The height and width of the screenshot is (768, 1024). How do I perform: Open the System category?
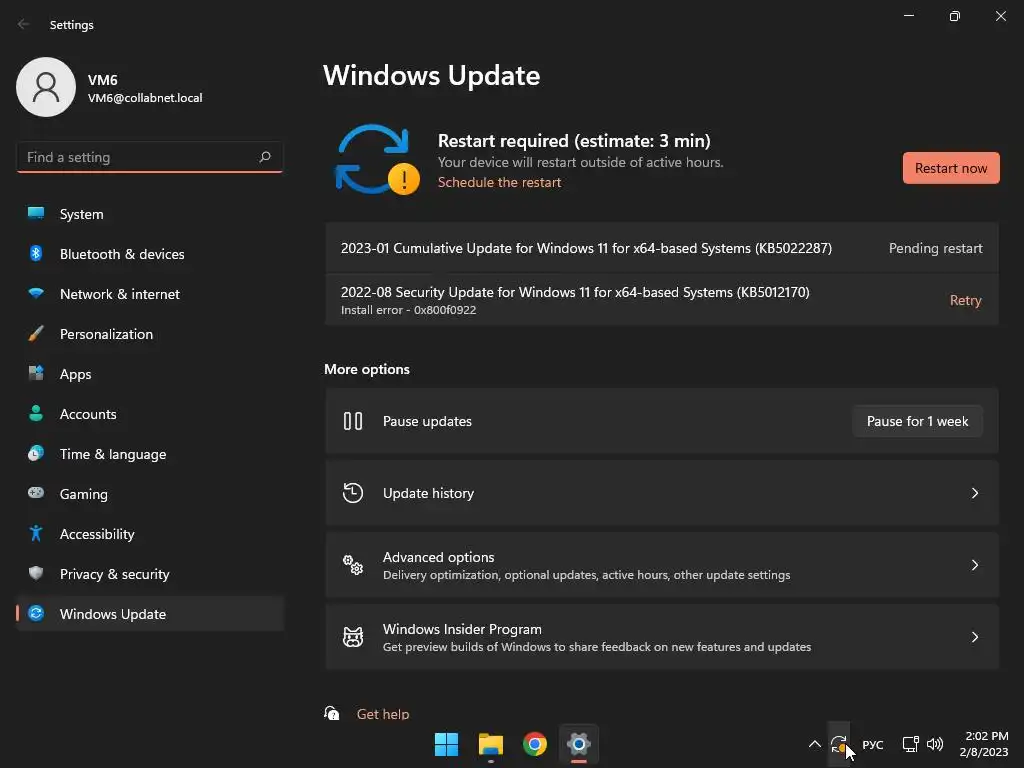tap(150, 214)
